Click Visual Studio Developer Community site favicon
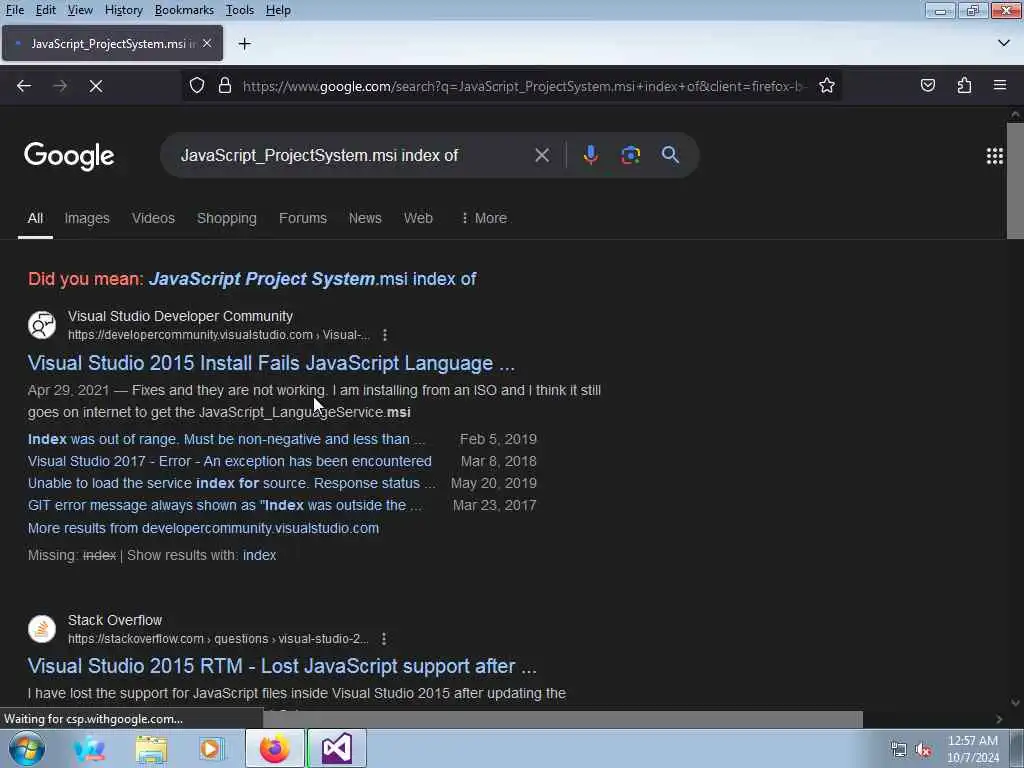This screenshot has width=1024, height=768. click(42, 325)
